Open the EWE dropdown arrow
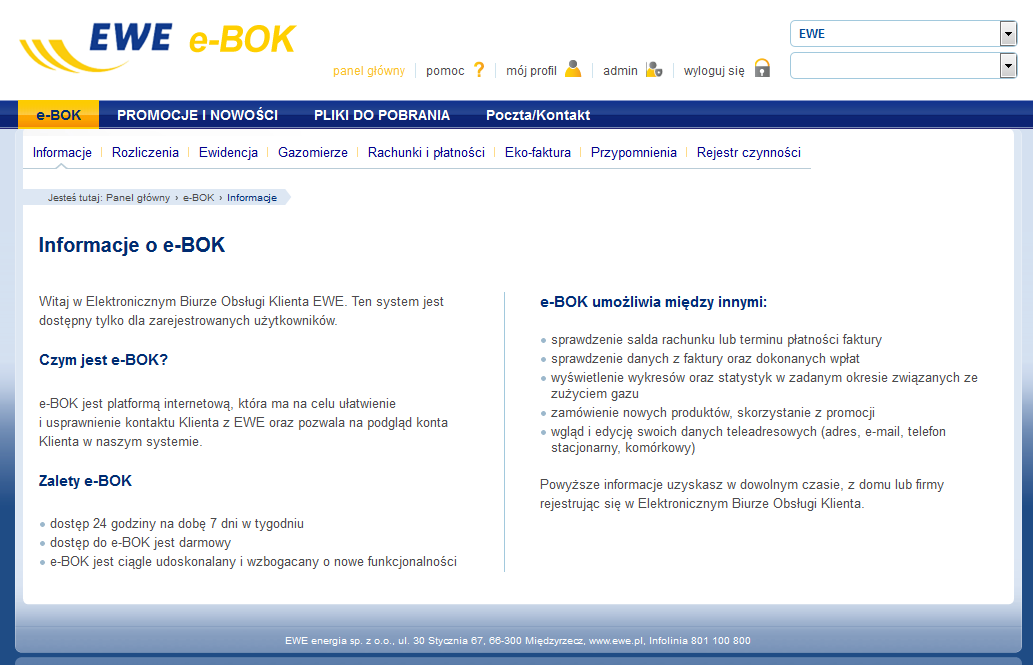The width and height of the screenshot is (1033, 665). click(1008, 34)
